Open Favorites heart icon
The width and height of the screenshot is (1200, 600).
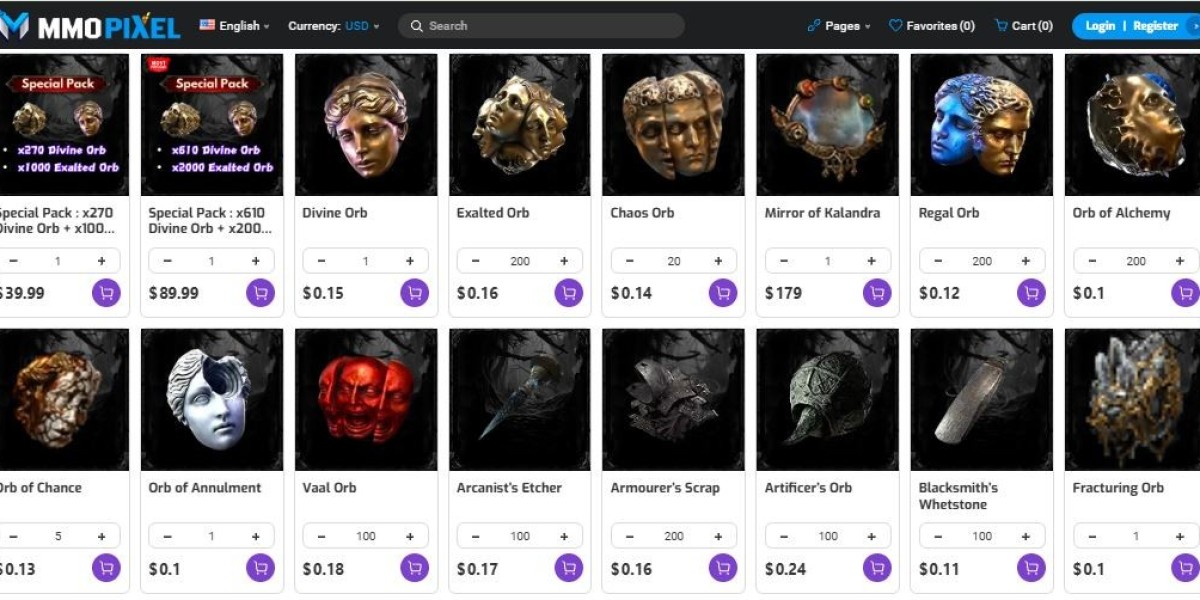[896, 26]
